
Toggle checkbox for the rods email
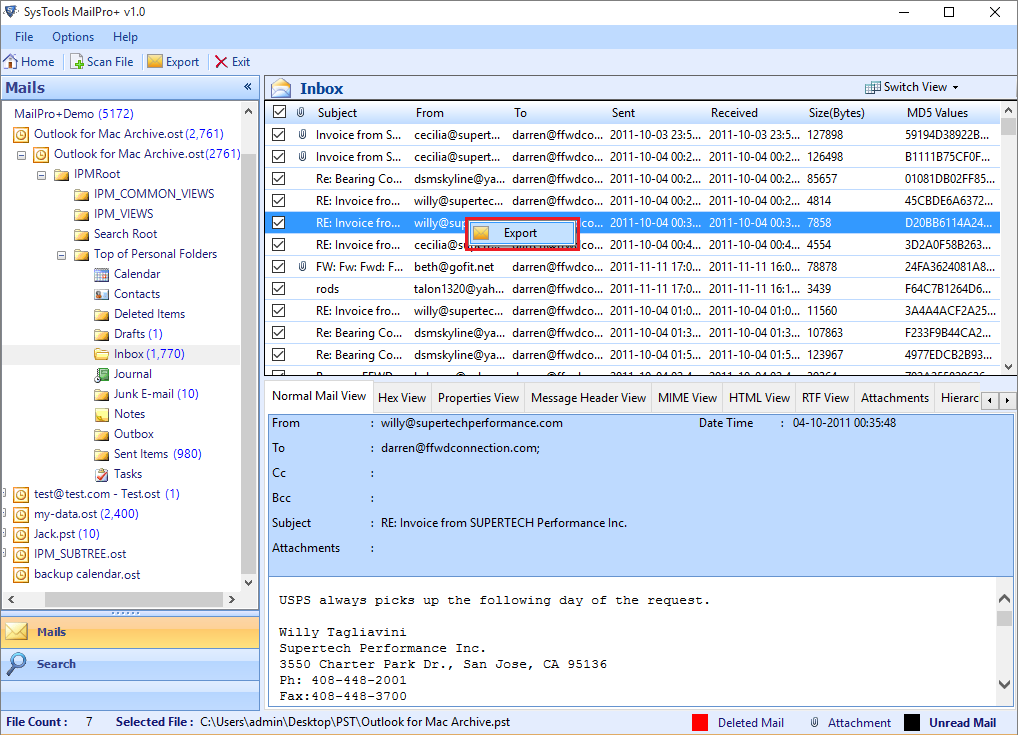[x=279, y=288]
